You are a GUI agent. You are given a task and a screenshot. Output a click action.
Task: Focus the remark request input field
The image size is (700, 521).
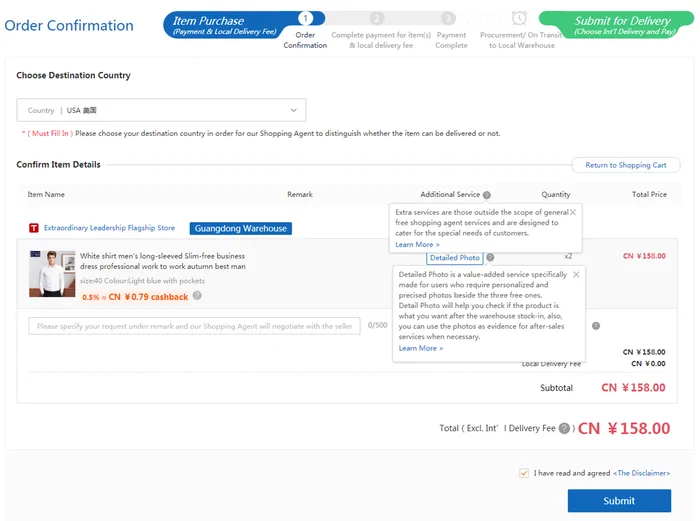(194, 326)
